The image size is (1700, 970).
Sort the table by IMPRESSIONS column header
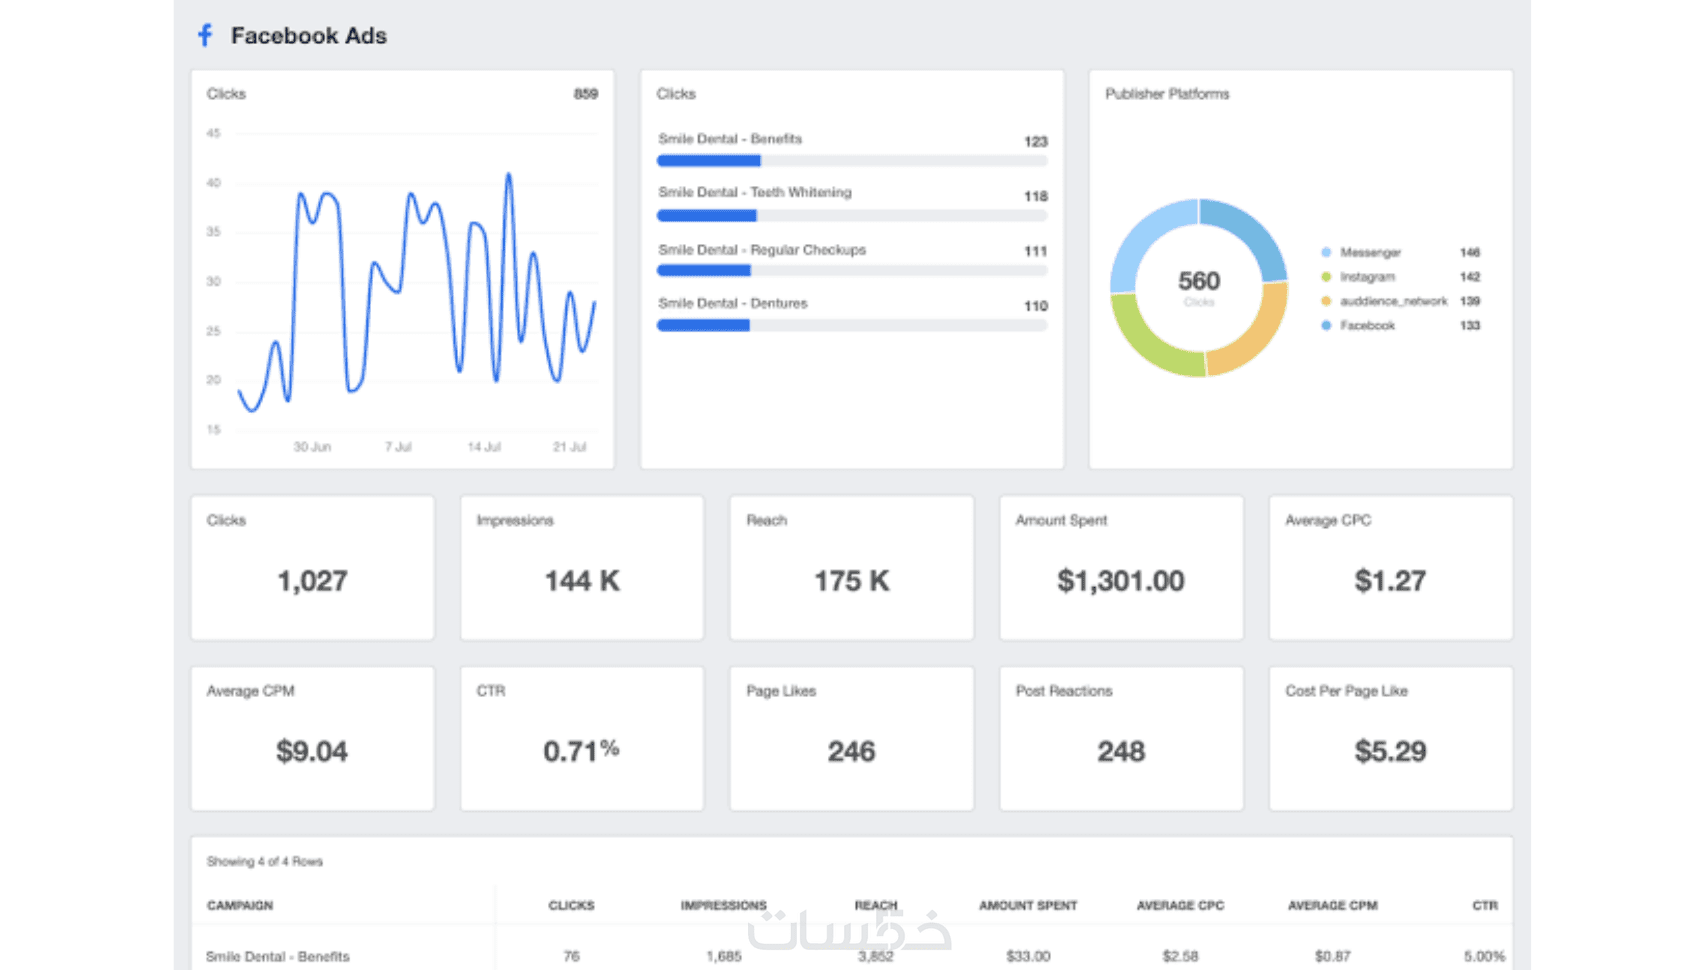pyautogui.click(x=723, y=905)
